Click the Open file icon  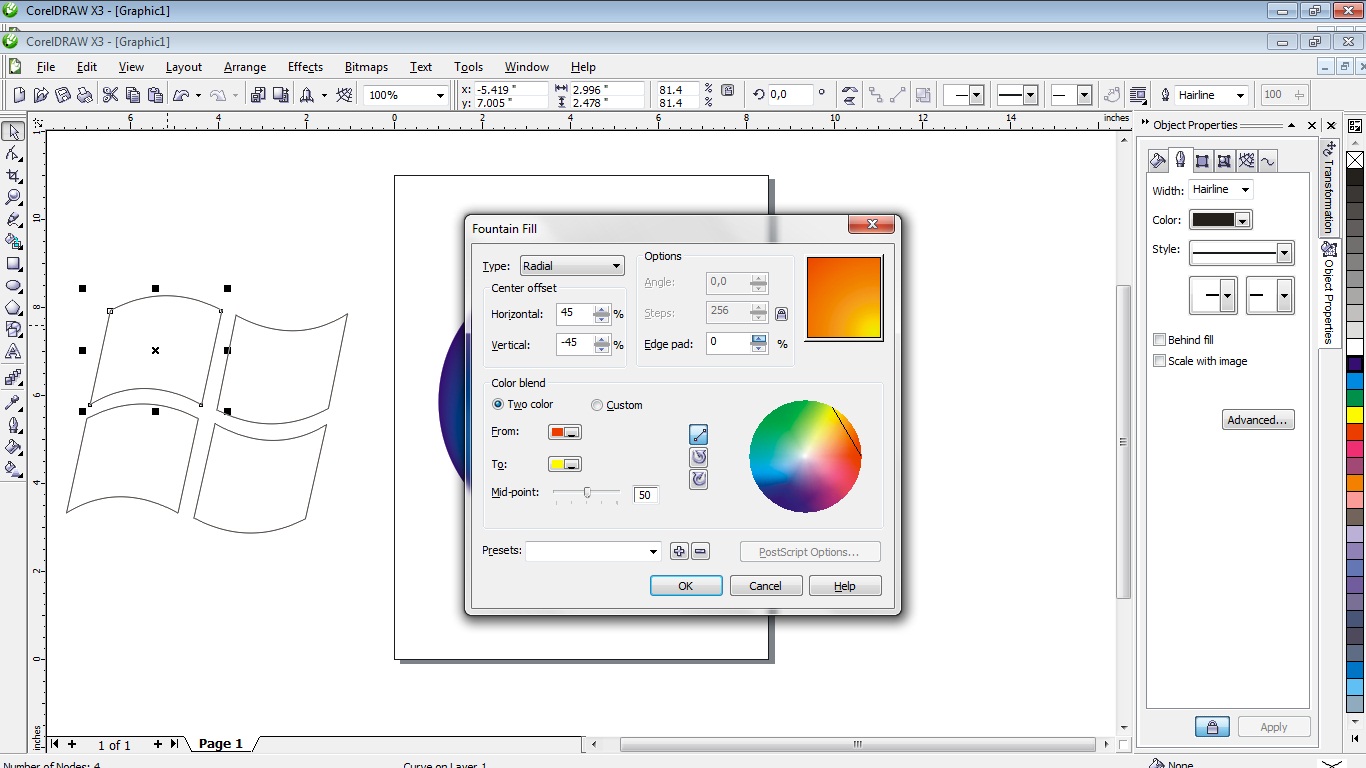tap(41, 95)
